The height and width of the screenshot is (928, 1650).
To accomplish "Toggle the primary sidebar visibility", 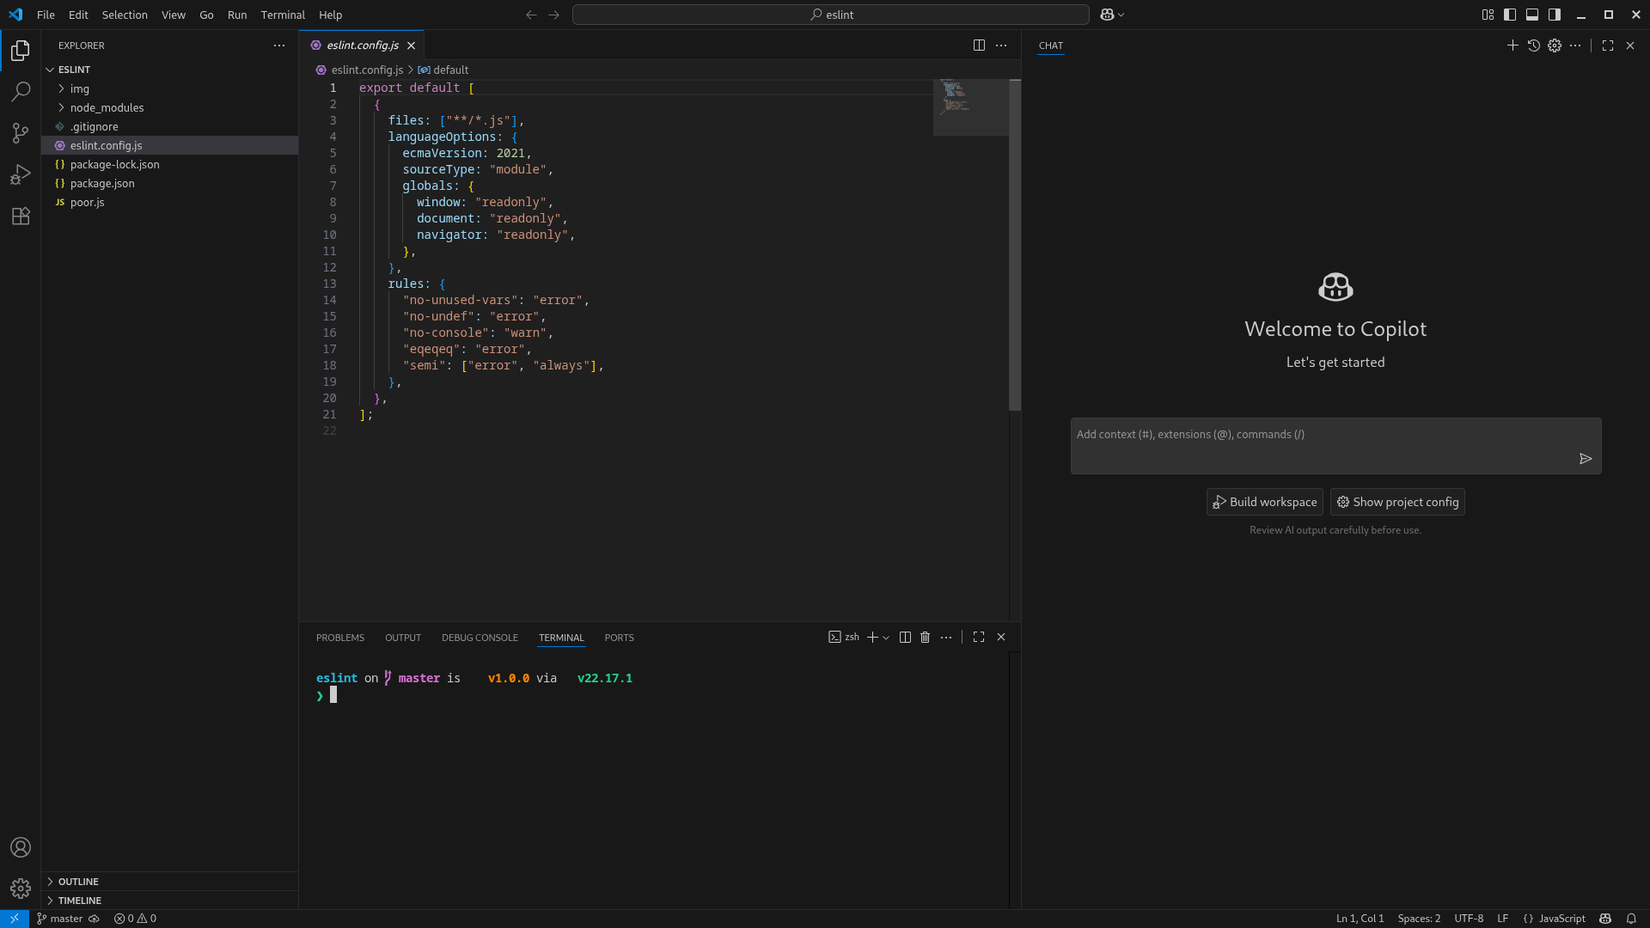I will [x=1509, y=14].
